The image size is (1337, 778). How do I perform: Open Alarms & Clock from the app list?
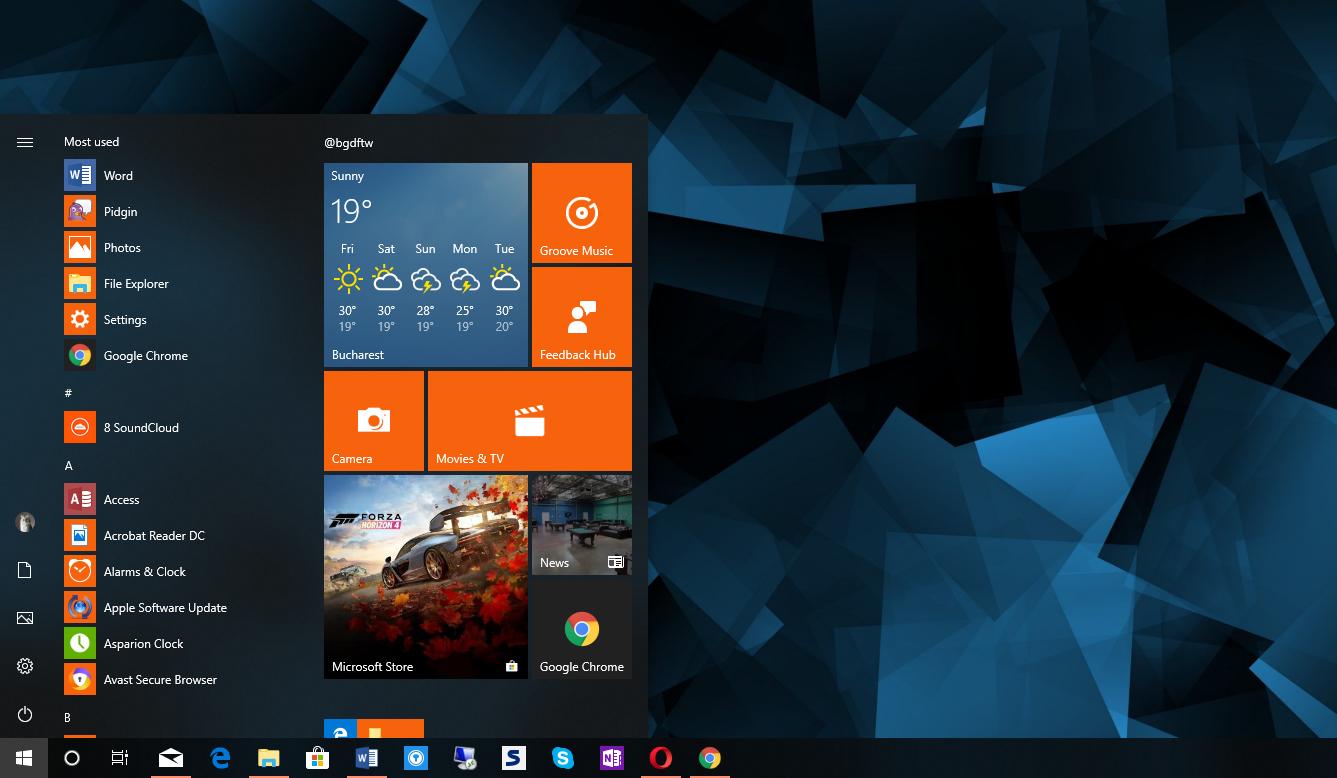[x=180, y=572]
